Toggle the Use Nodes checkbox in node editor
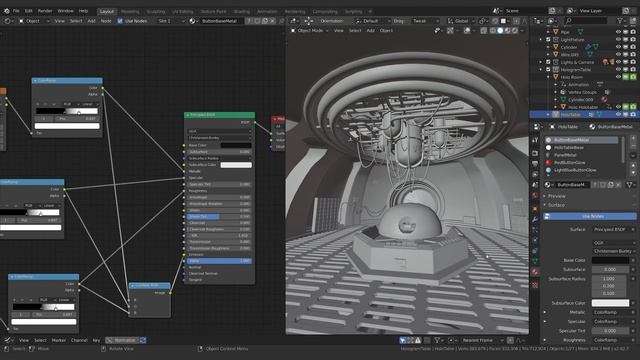 120,21
